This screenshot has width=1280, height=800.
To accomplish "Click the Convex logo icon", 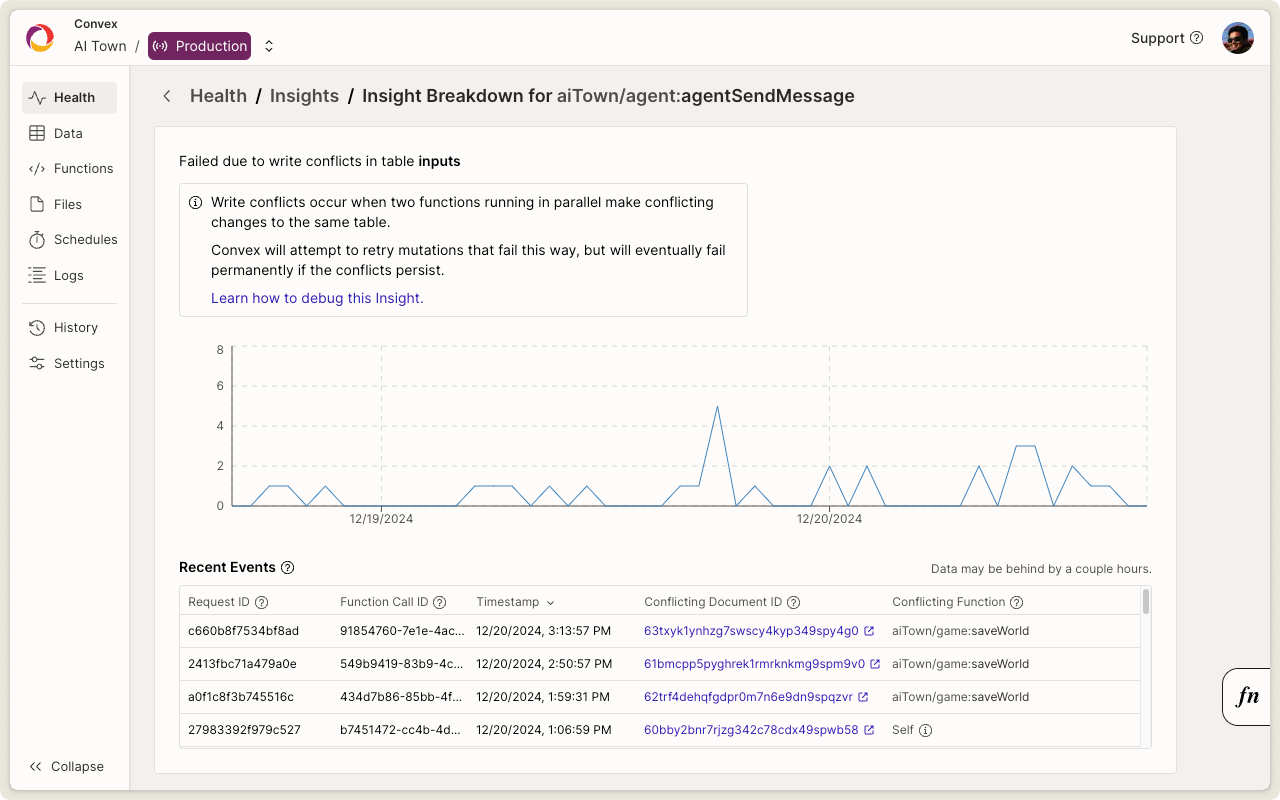I will tap(40, 38).
